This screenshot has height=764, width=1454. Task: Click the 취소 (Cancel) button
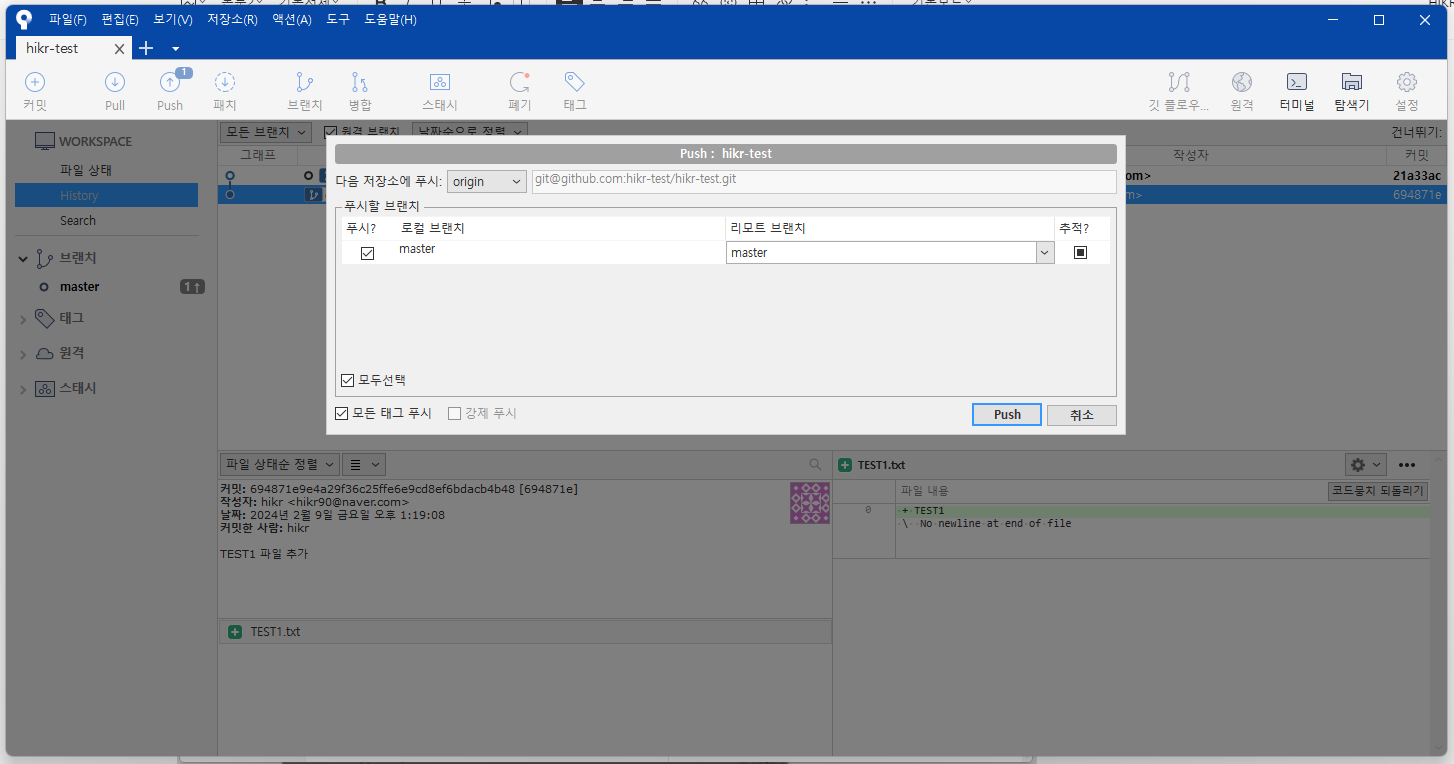coord(1082,414)
